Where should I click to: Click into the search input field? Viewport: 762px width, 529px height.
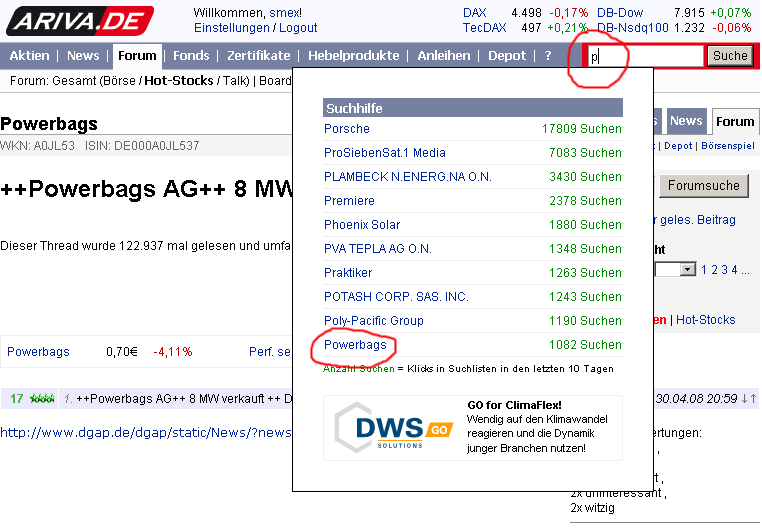645,56
